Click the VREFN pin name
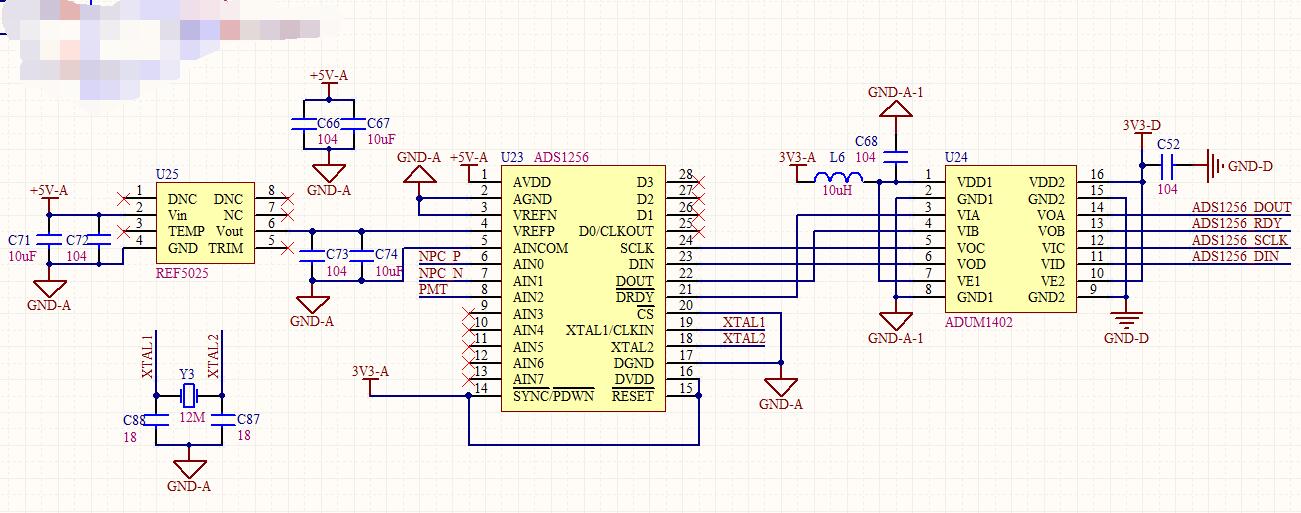Image resolution: width=1301 pixels, height=513 pixels. click(535, 215)
